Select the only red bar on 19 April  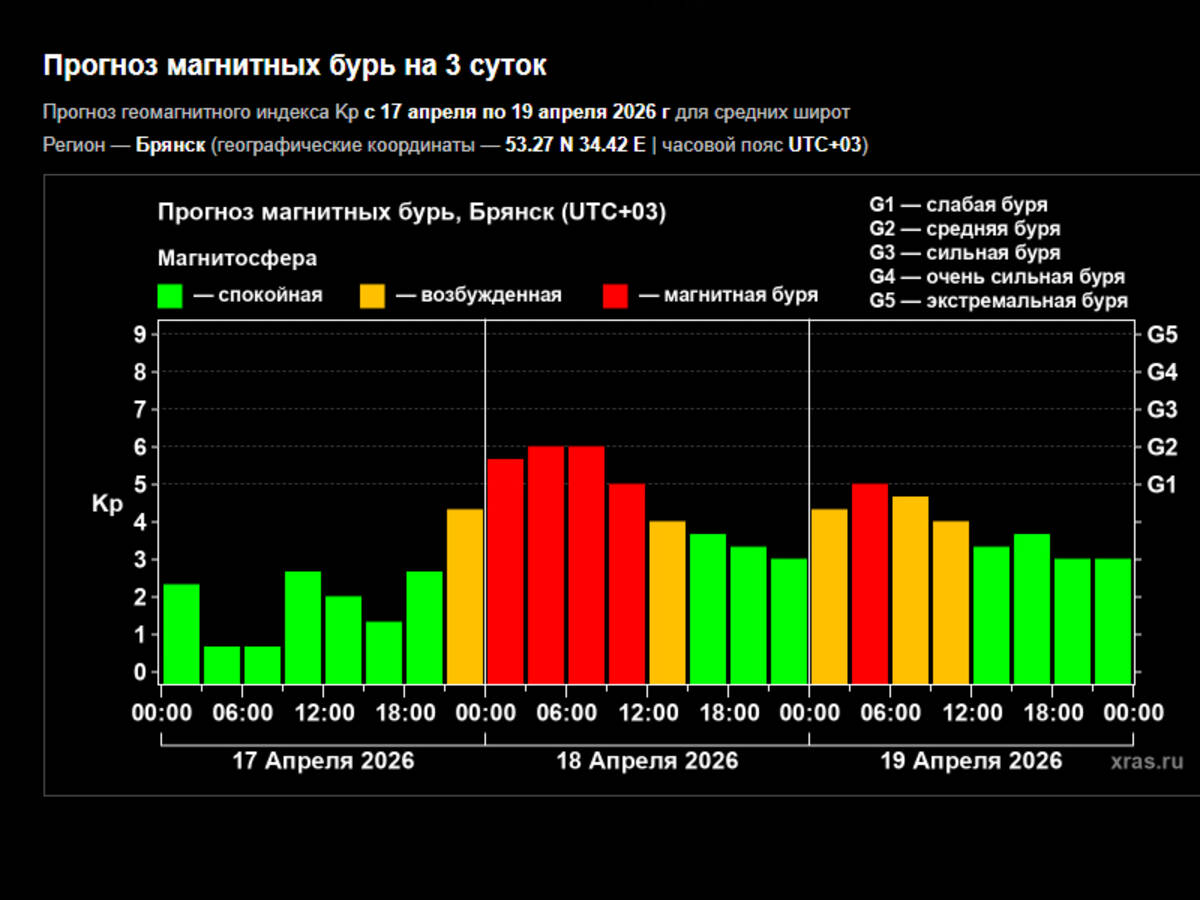(869, 582)
